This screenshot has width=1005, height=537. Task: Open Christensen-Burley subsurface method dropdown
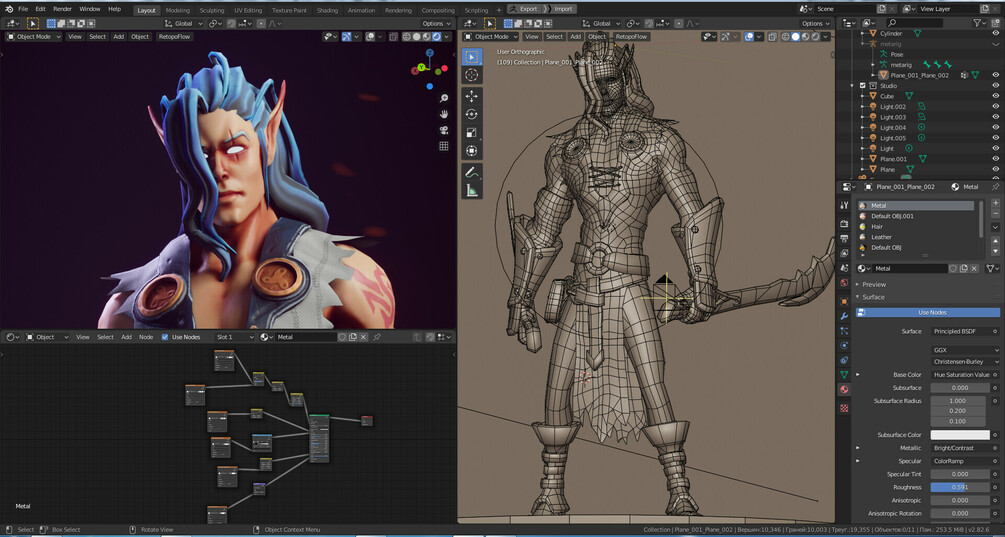pyautogui.click(x=965, y=361)
